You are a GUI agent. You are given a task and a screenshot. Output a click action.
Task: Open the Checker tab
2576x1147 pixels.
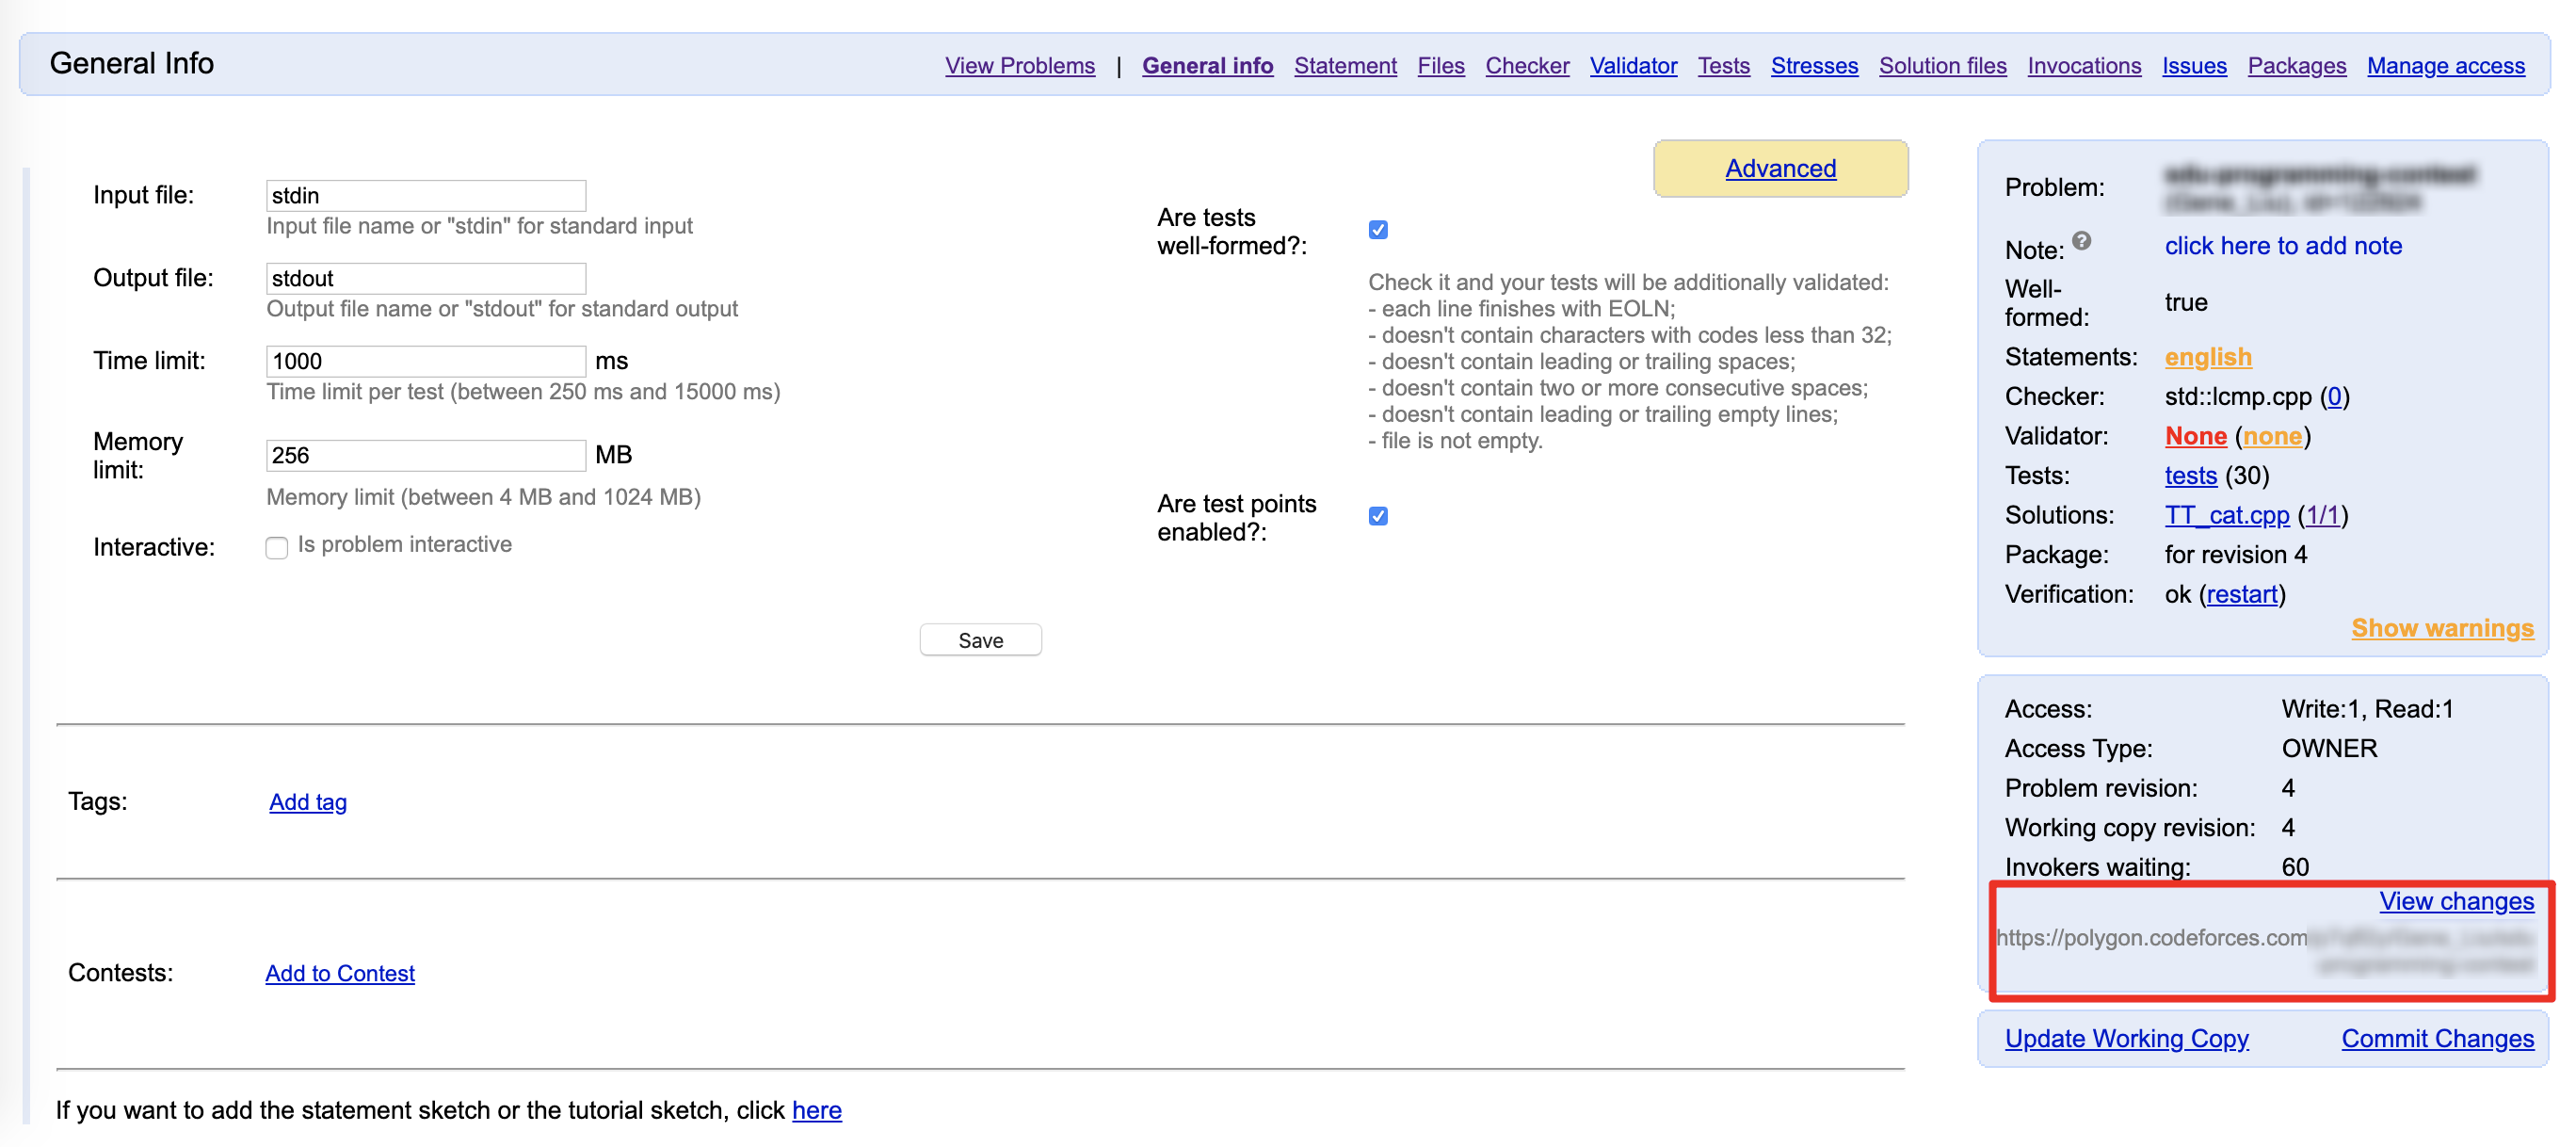1526,66
